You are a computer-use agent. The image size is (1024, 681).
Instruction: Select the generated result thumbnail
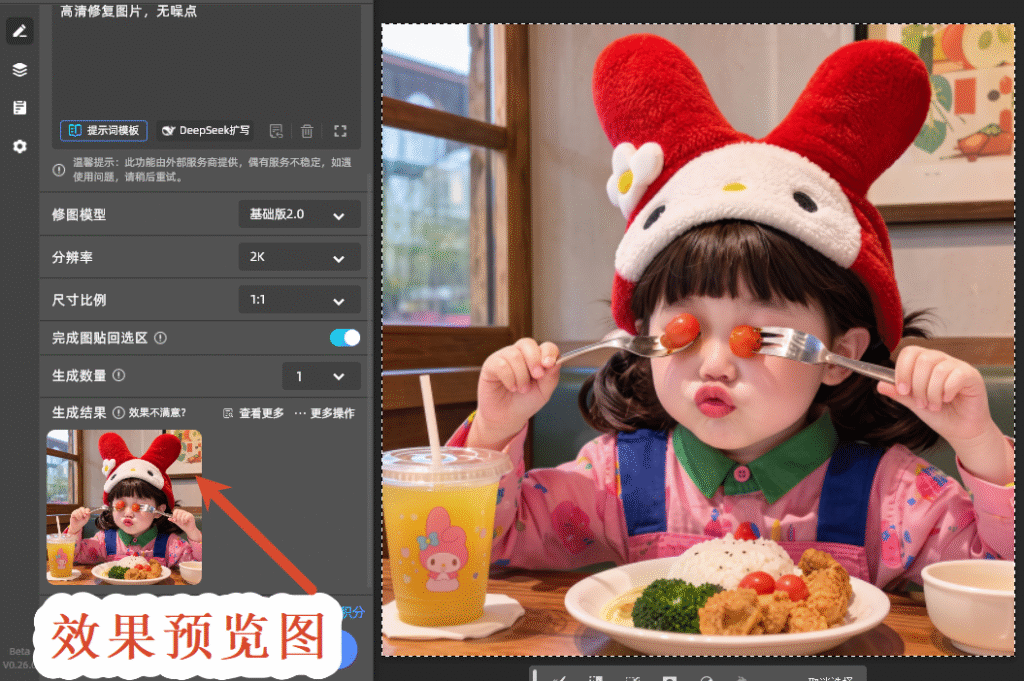124,507
